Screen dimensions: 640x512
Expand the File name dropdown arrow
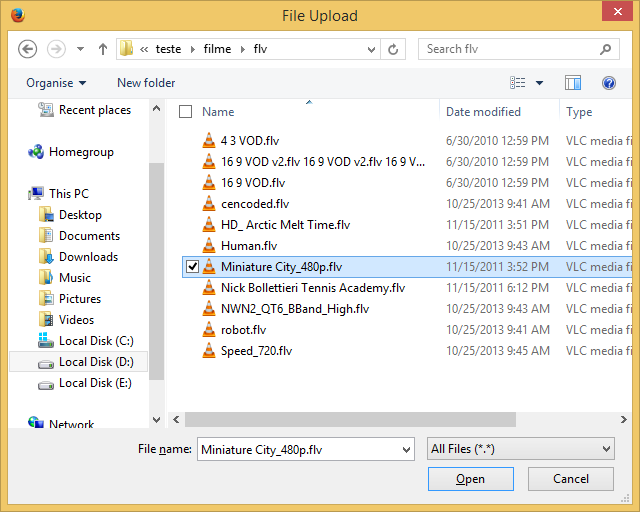point(406,450)
